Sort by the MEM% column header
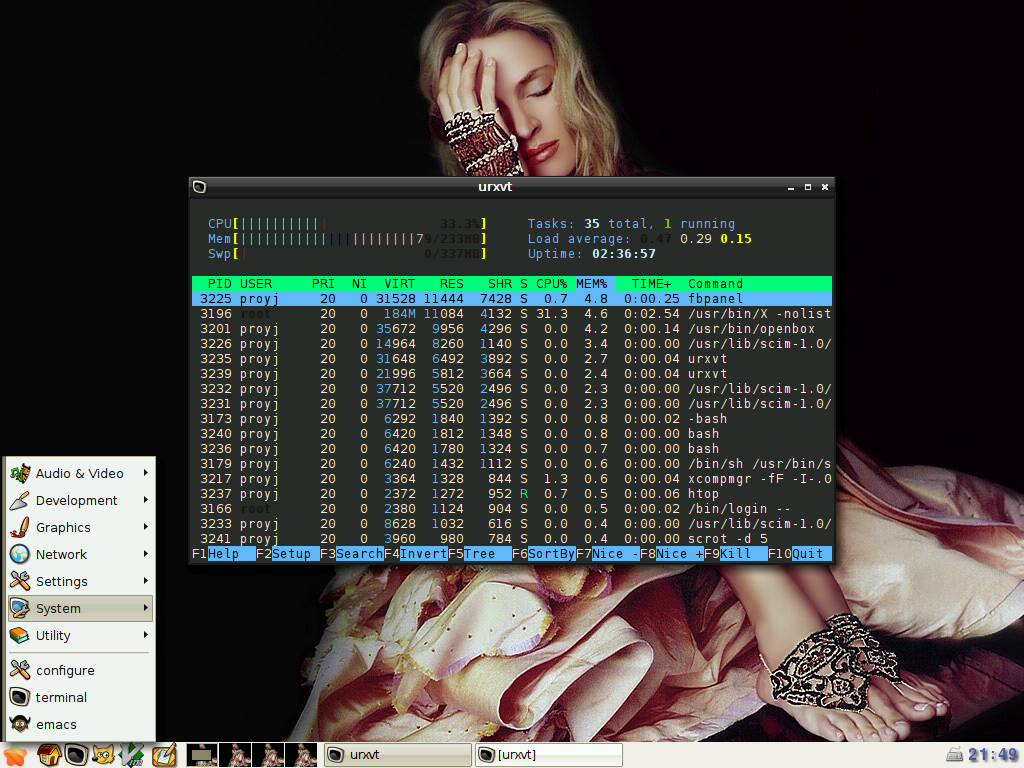The height and width of the screenshot is (768, 1024). [x=592, y=284]
